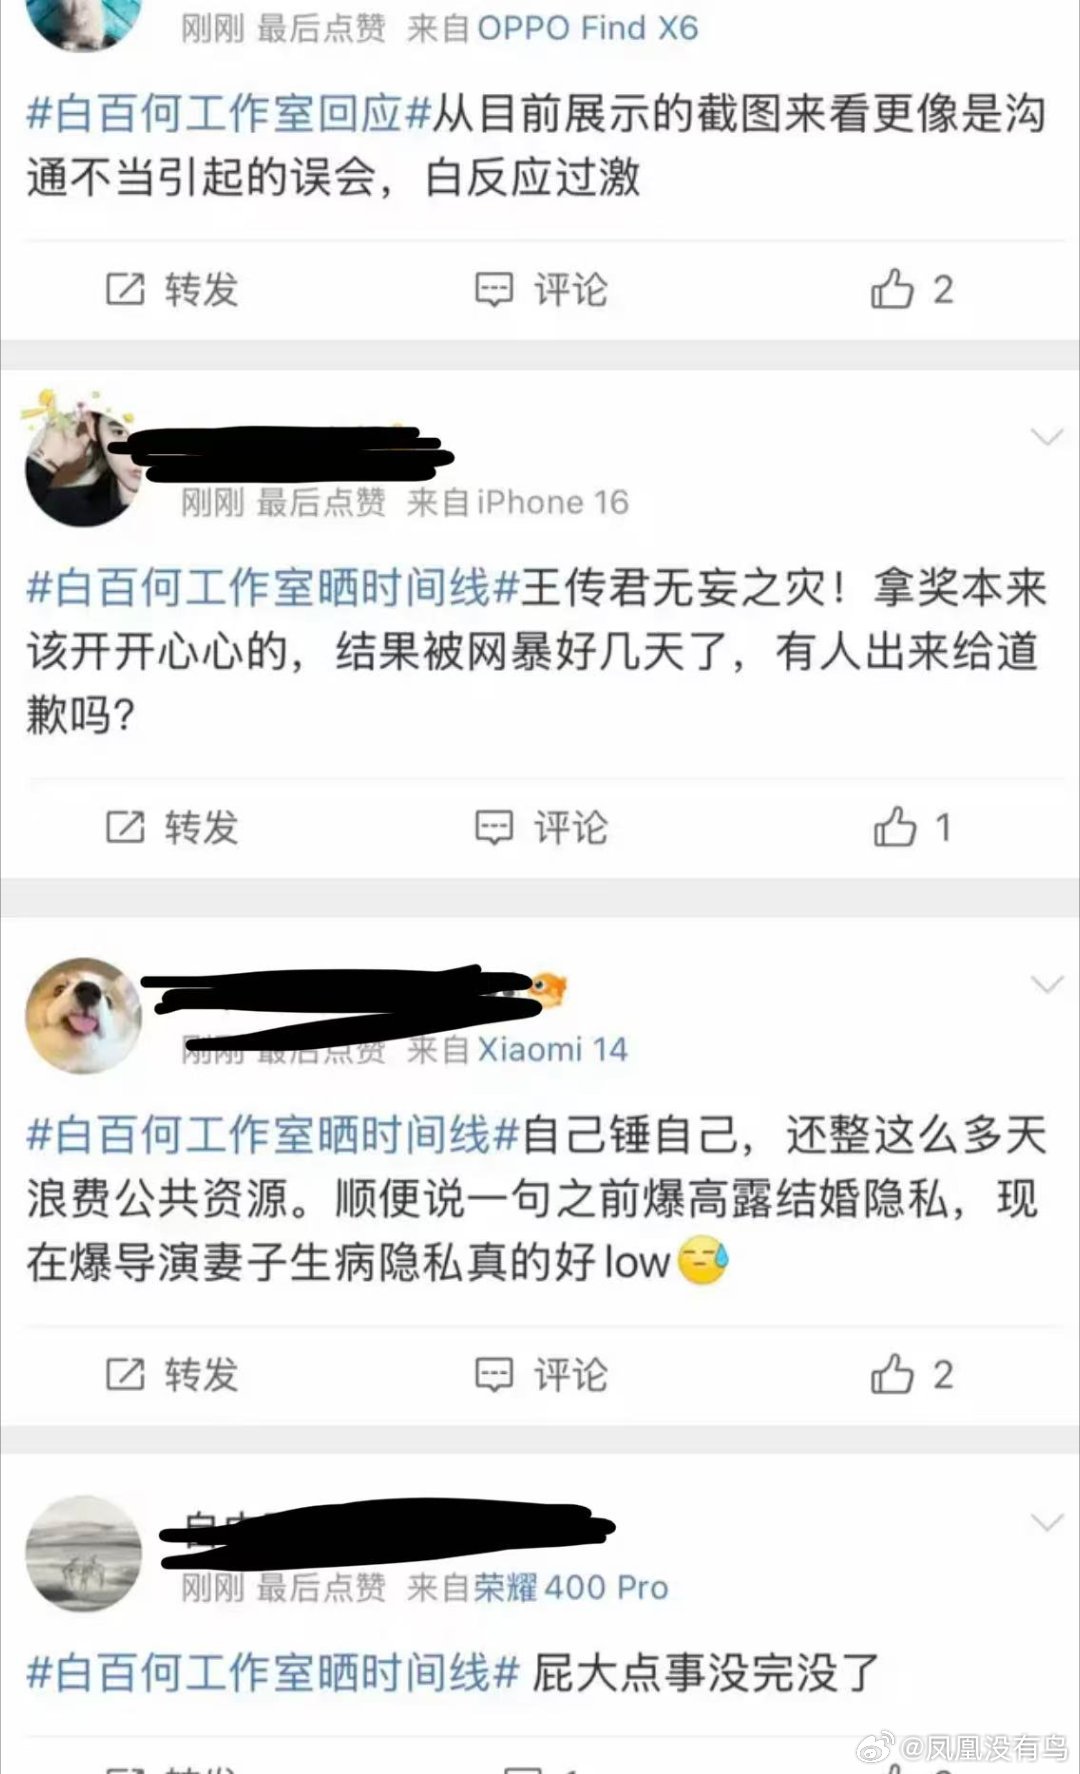The height and width of the screenshot is (1774, 1080).
Task: Open the corgi dog avatar profile
Action: click(83, 1015)
